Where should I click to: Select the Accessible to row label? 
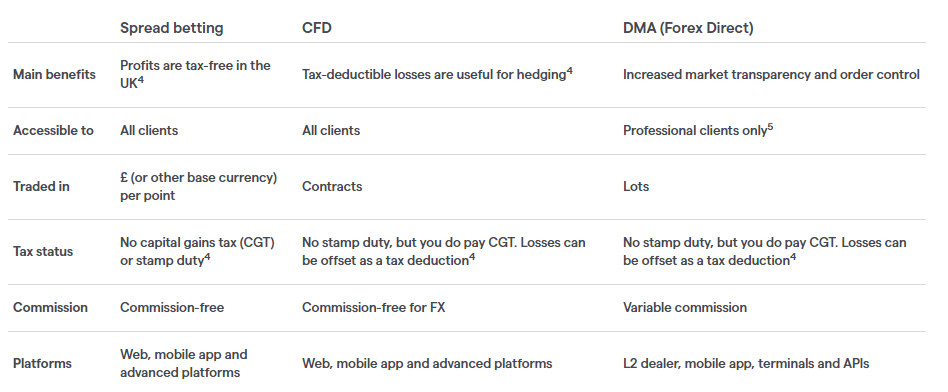pos(53,131)
